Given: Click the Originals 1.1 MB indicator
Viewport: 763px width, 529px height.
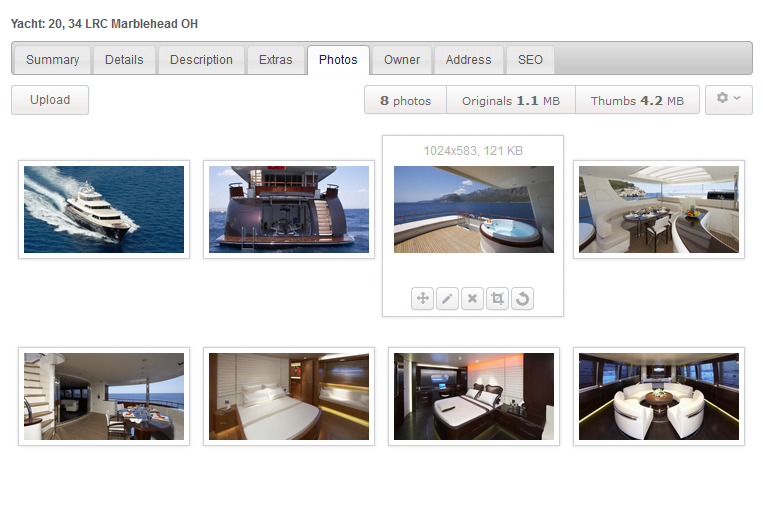Looking at the screenshot, I should click(x=511, y=100).
